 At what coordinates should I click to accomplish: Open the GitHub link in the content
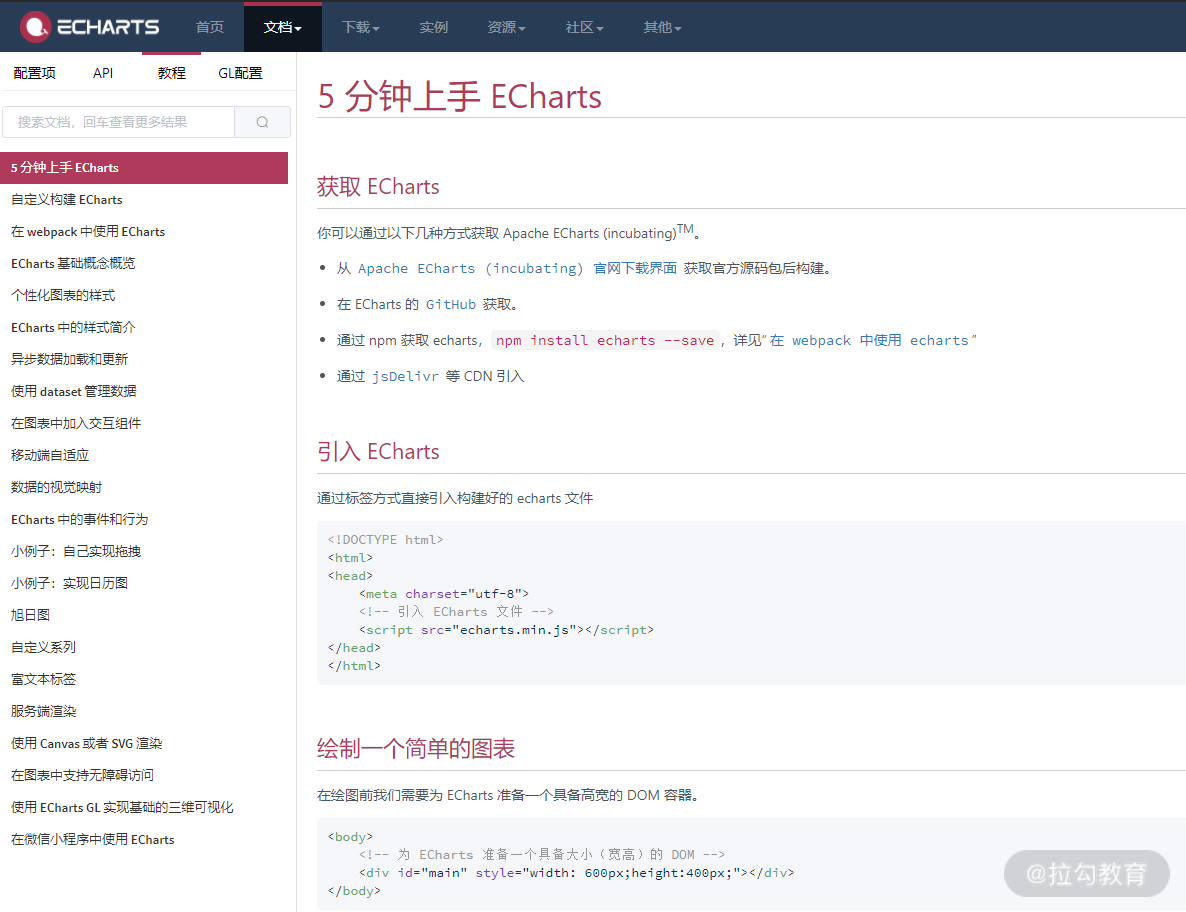451,304
